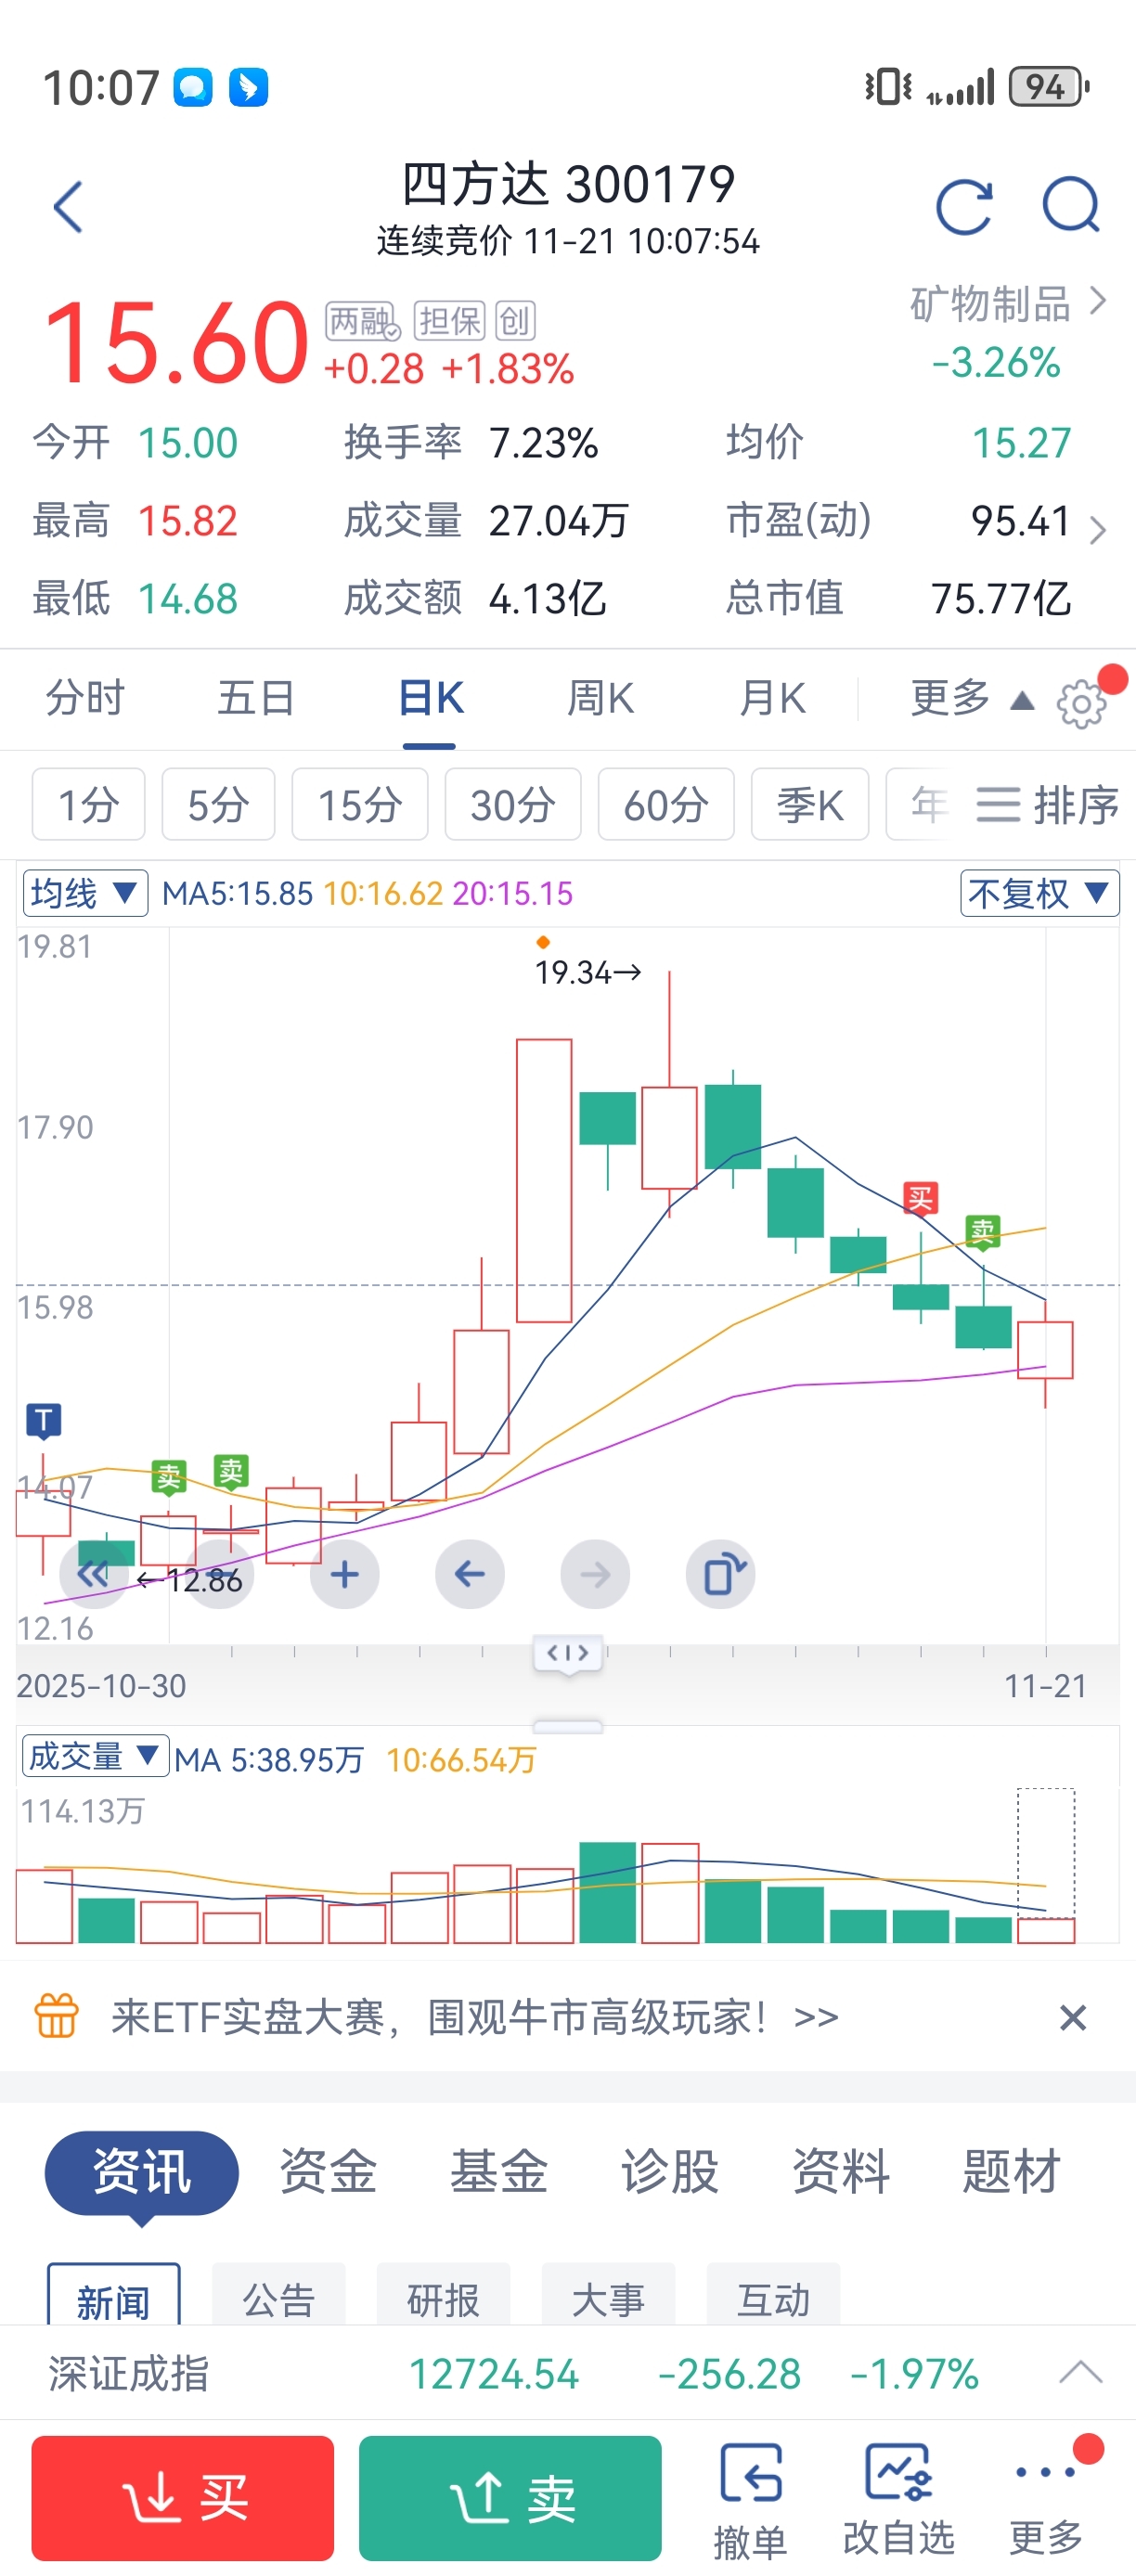The image size is (1136, 2576).
Task: Expand the 更多 period options
Action: (x=969, y=698)
